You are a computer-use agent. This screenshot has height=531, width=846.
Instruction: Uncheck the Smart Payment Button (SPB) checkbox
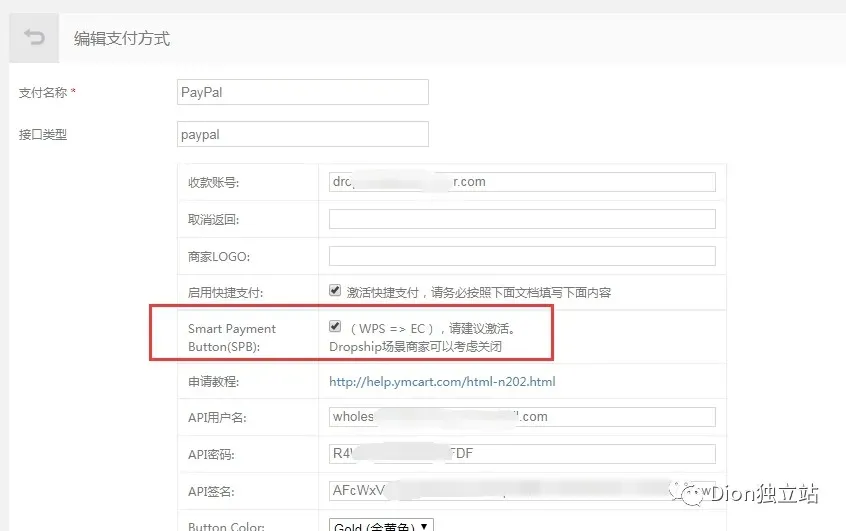(335, 327)
